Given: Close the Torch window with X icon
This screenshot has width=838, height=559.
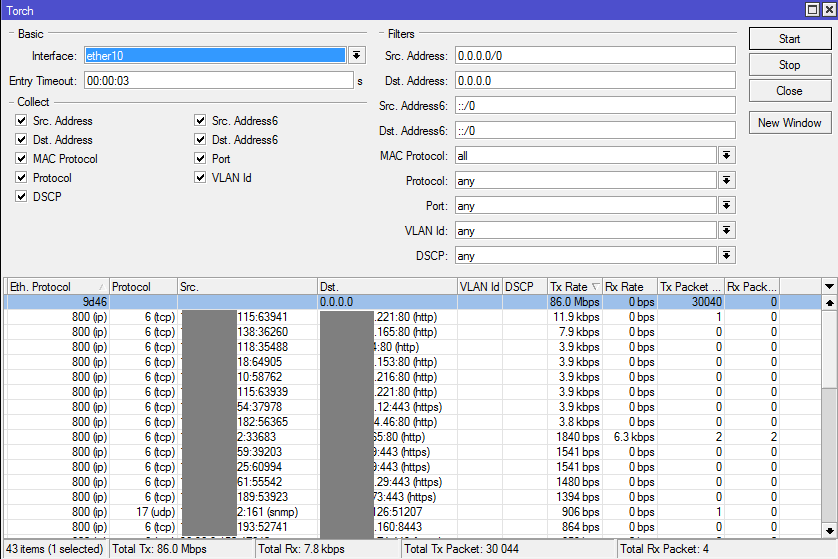Looking at the screenshot, I should coord(829,10).
